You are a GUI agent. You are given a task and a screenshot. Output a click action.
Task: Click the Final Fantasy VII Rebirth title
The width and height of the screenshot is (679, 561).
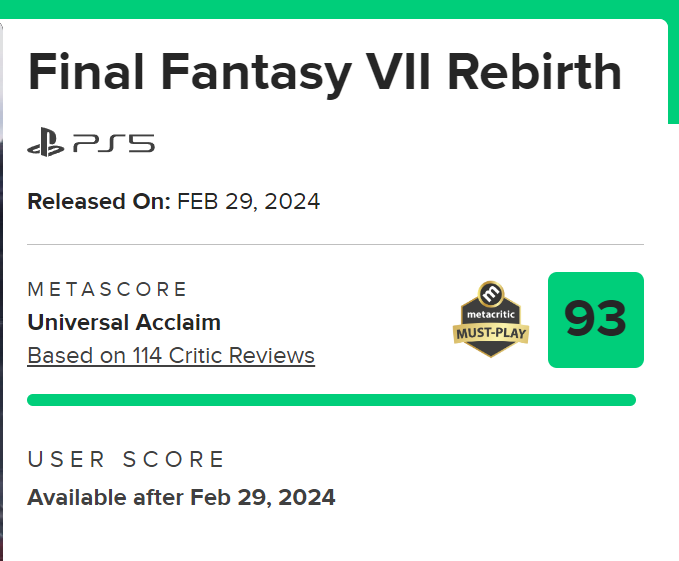coord(324,74)
